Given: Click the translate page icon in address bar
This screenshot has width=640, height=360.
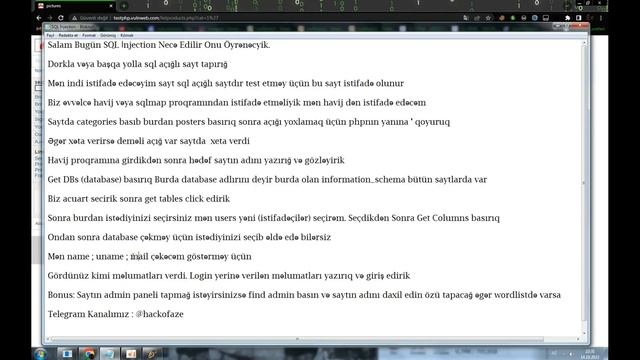Looking at the screenshot, I should tap(466, 18).
